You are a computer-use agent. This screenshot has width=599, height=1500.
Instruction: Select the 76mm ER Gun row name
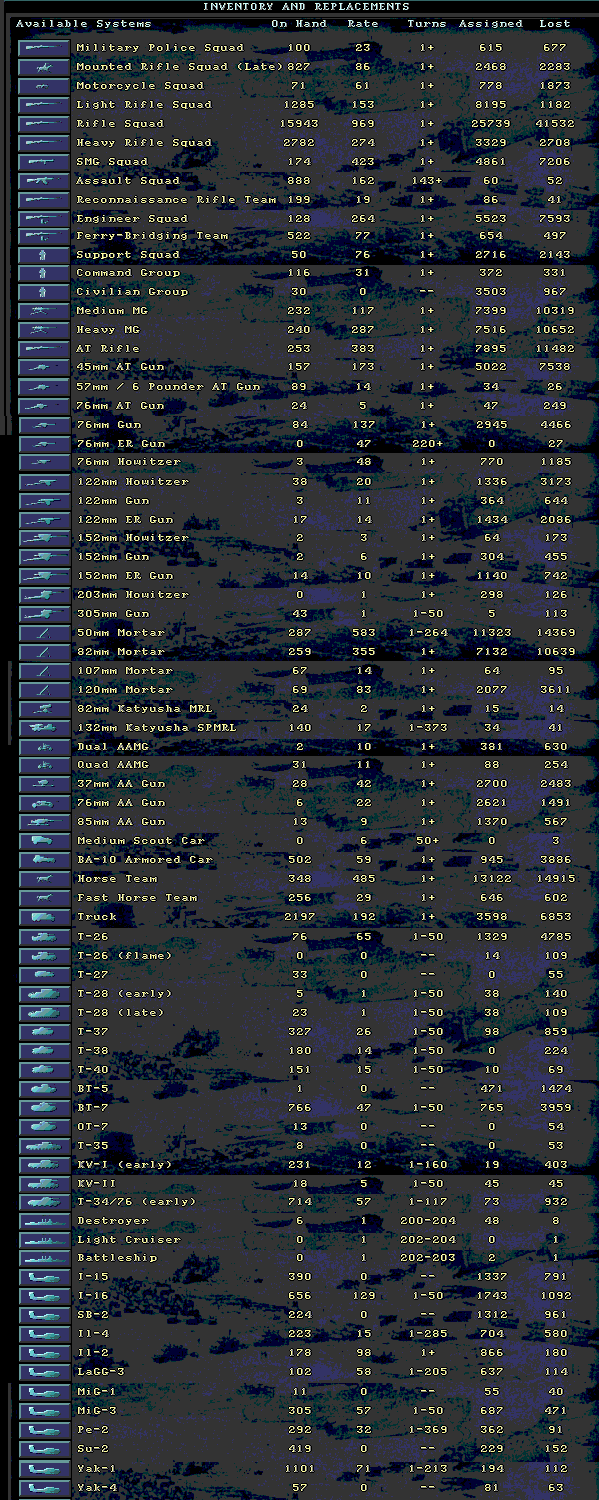coord(120,444)
